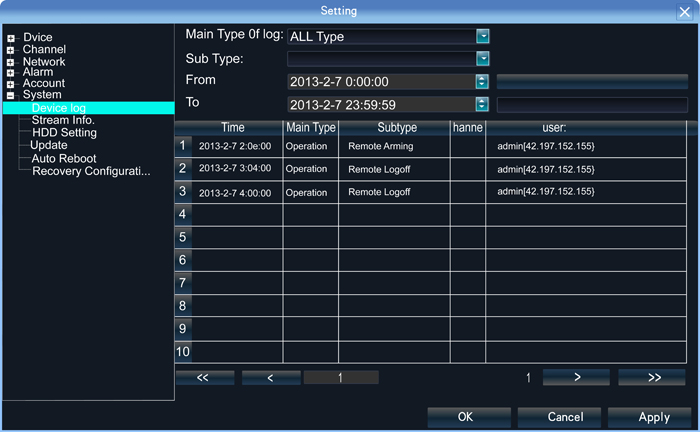Select empty row number 4
This screenshot has width=700, height=432.
[x=183, y=214]
